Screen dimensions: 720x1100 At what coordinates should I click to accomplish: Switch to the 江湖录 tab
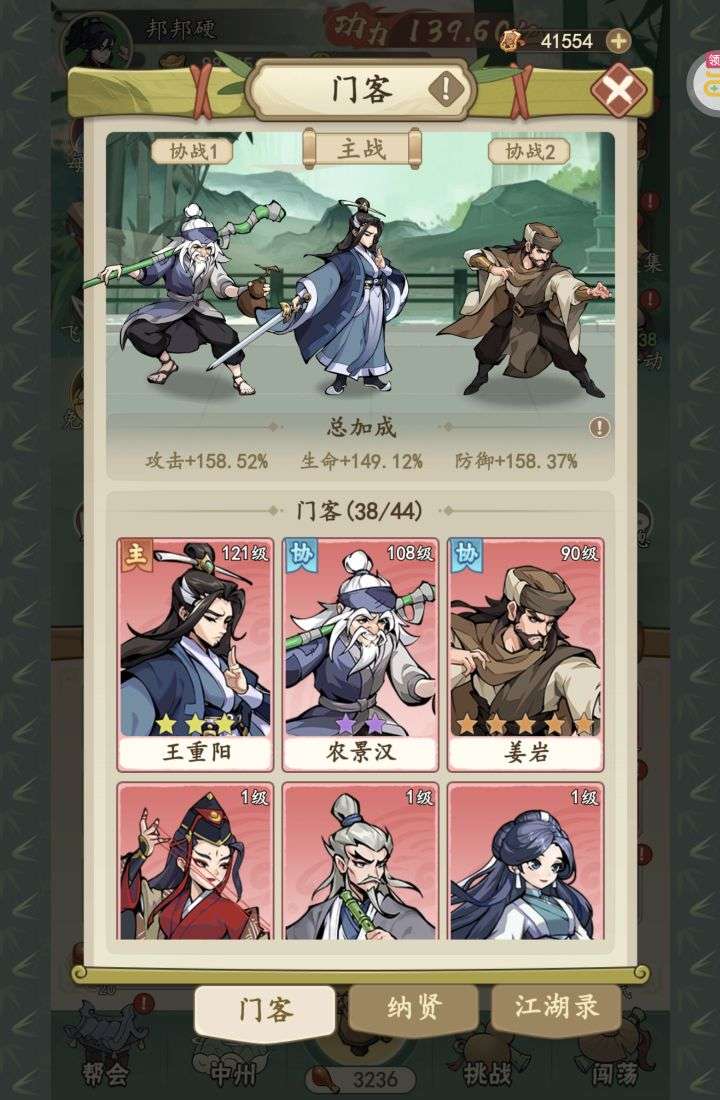(x=556, y=1007)
